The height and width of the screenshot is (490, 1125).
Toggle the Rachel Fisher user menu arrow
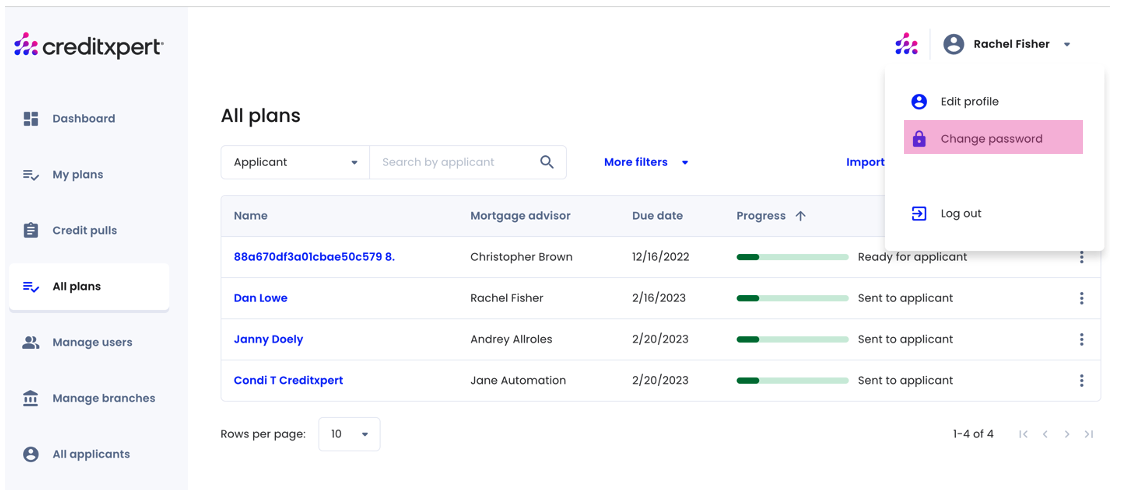[1067, 44]
